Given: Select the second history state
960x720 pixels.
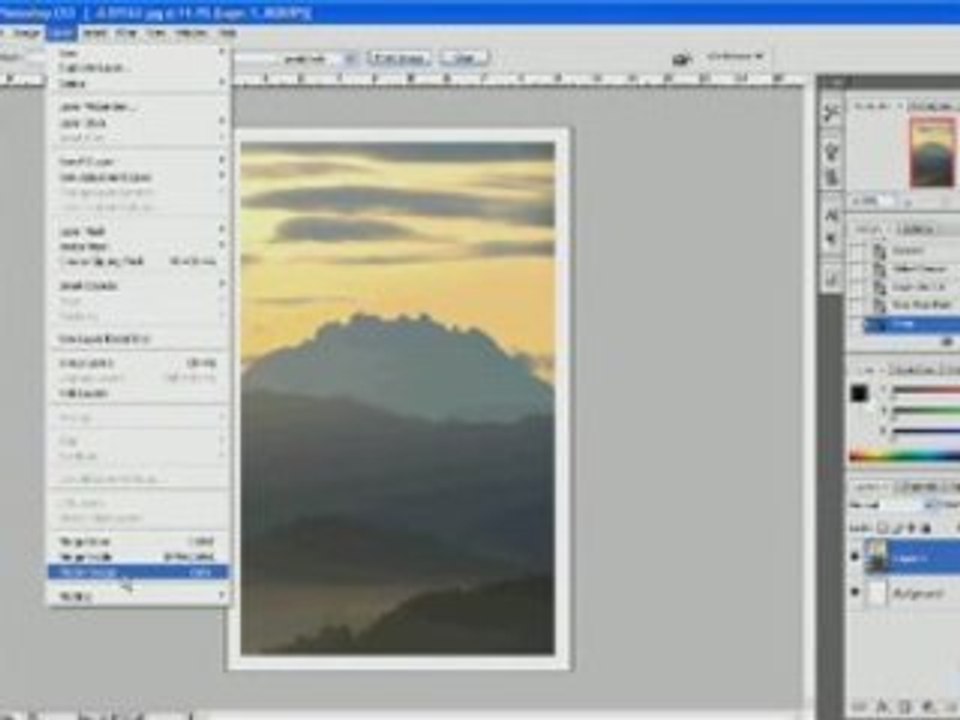Looking at the screenshot, I should pyautogui.click(x=911, y=269).
